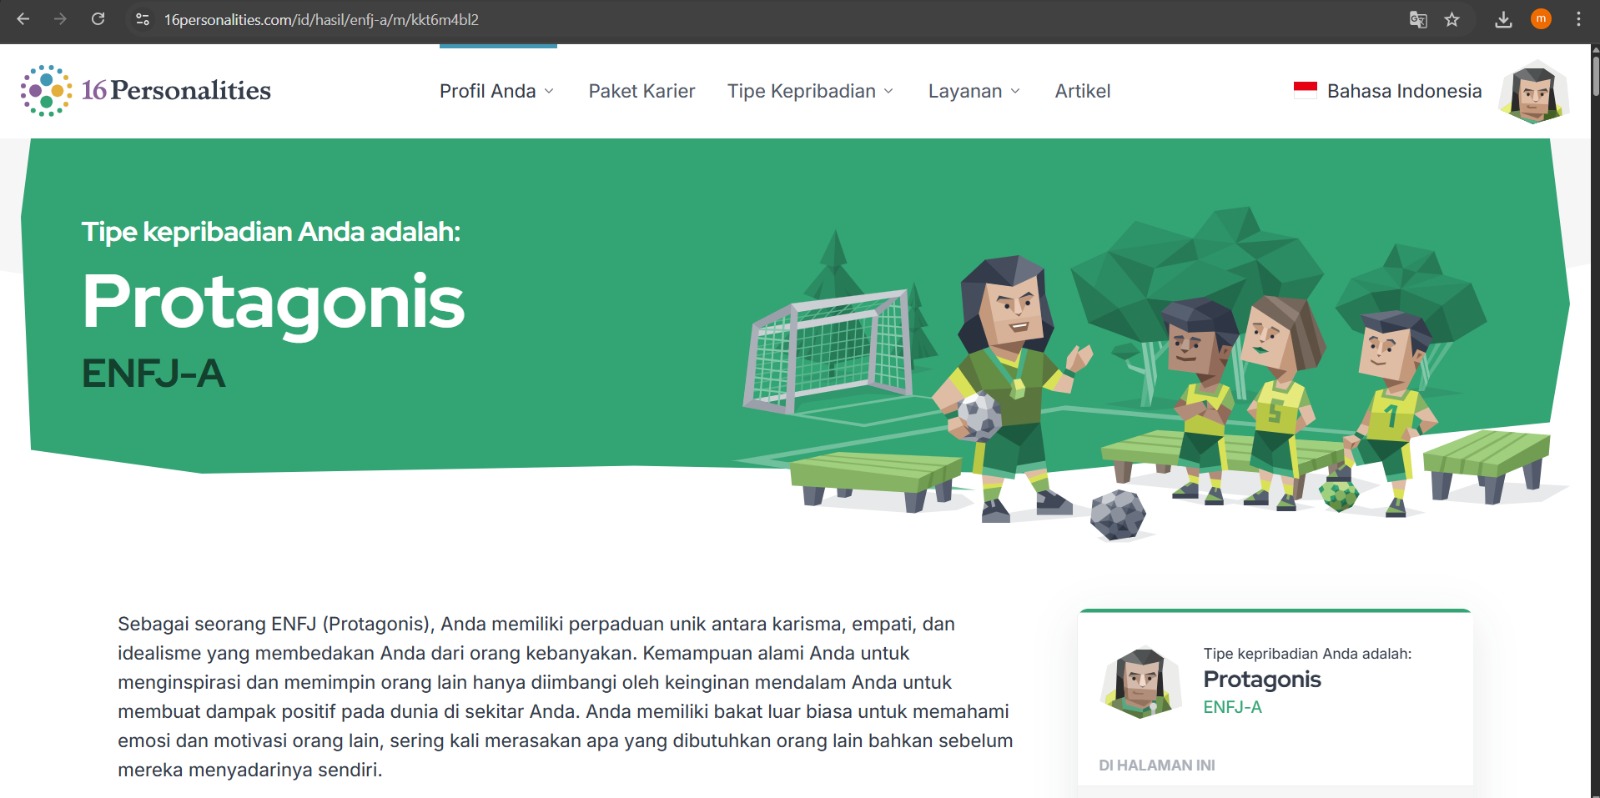Image resolution: width=1600 pixels, height=798 pixels.
Task: Click the vertical page scrollbar
Action: point(1594,420)
